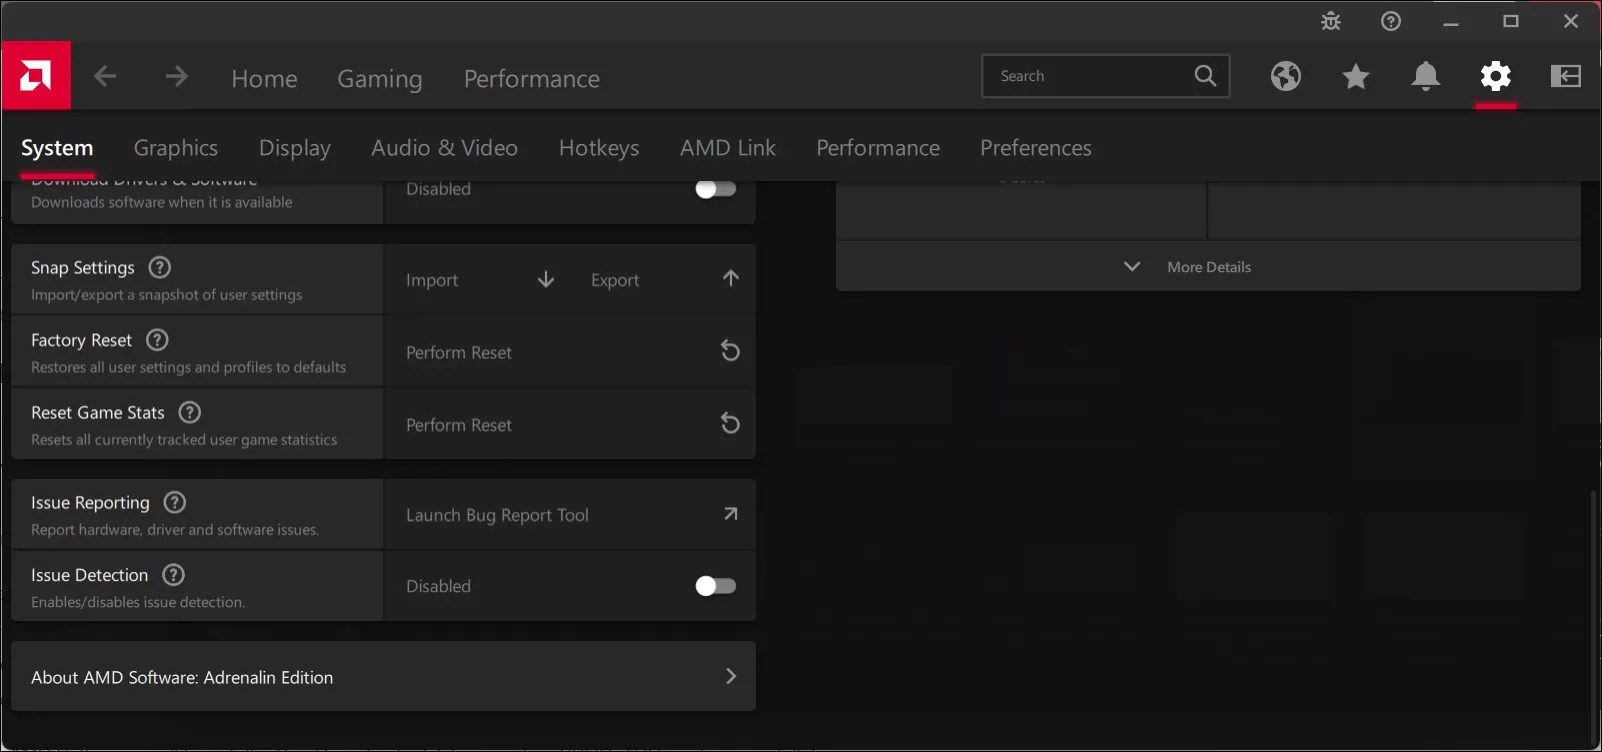This screenshot has width=1602, height=752.
Task: Click 'Resets all currently tracked user game statistics'
Action: [184, 440]
